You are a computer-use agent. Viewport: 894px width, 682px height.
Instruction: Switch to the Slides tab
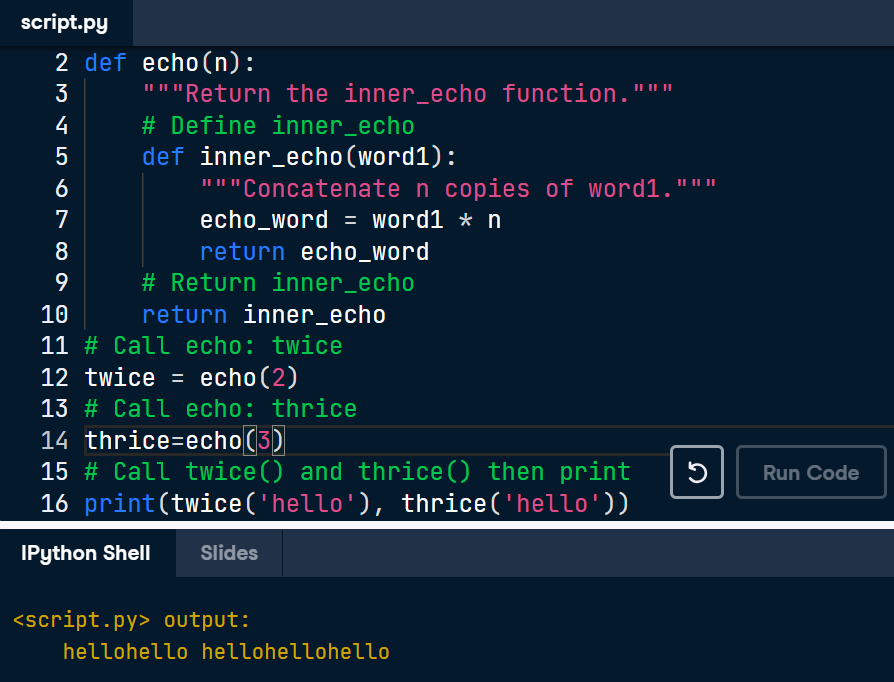[229, 553]
